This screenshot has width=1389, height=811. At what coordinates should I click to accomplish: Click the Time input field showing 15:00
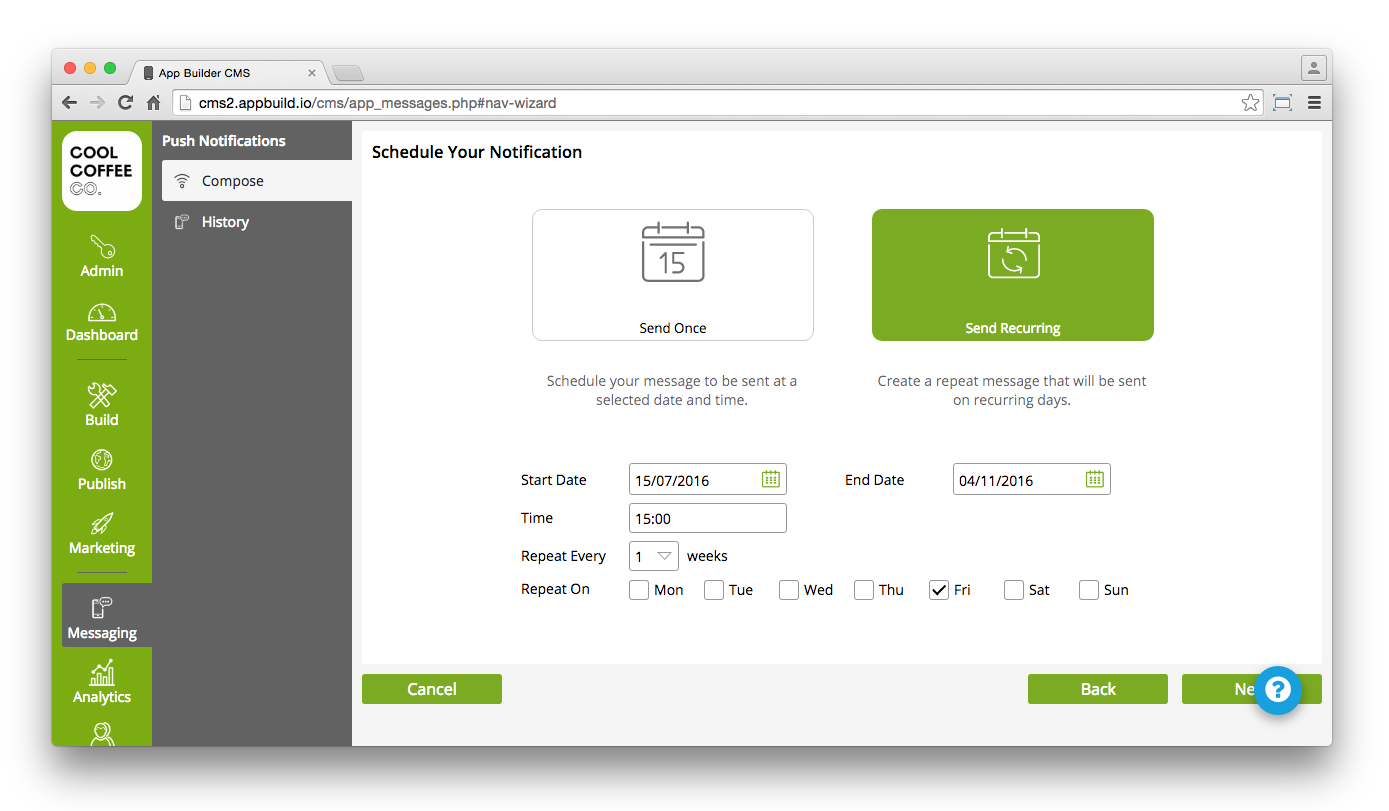click(x=708, y=518)
